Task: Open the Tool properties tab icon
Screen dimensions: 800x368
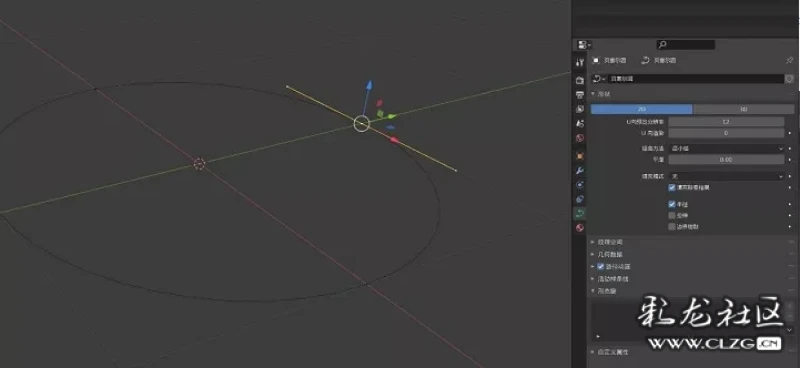Action: [x=580, y=63]
